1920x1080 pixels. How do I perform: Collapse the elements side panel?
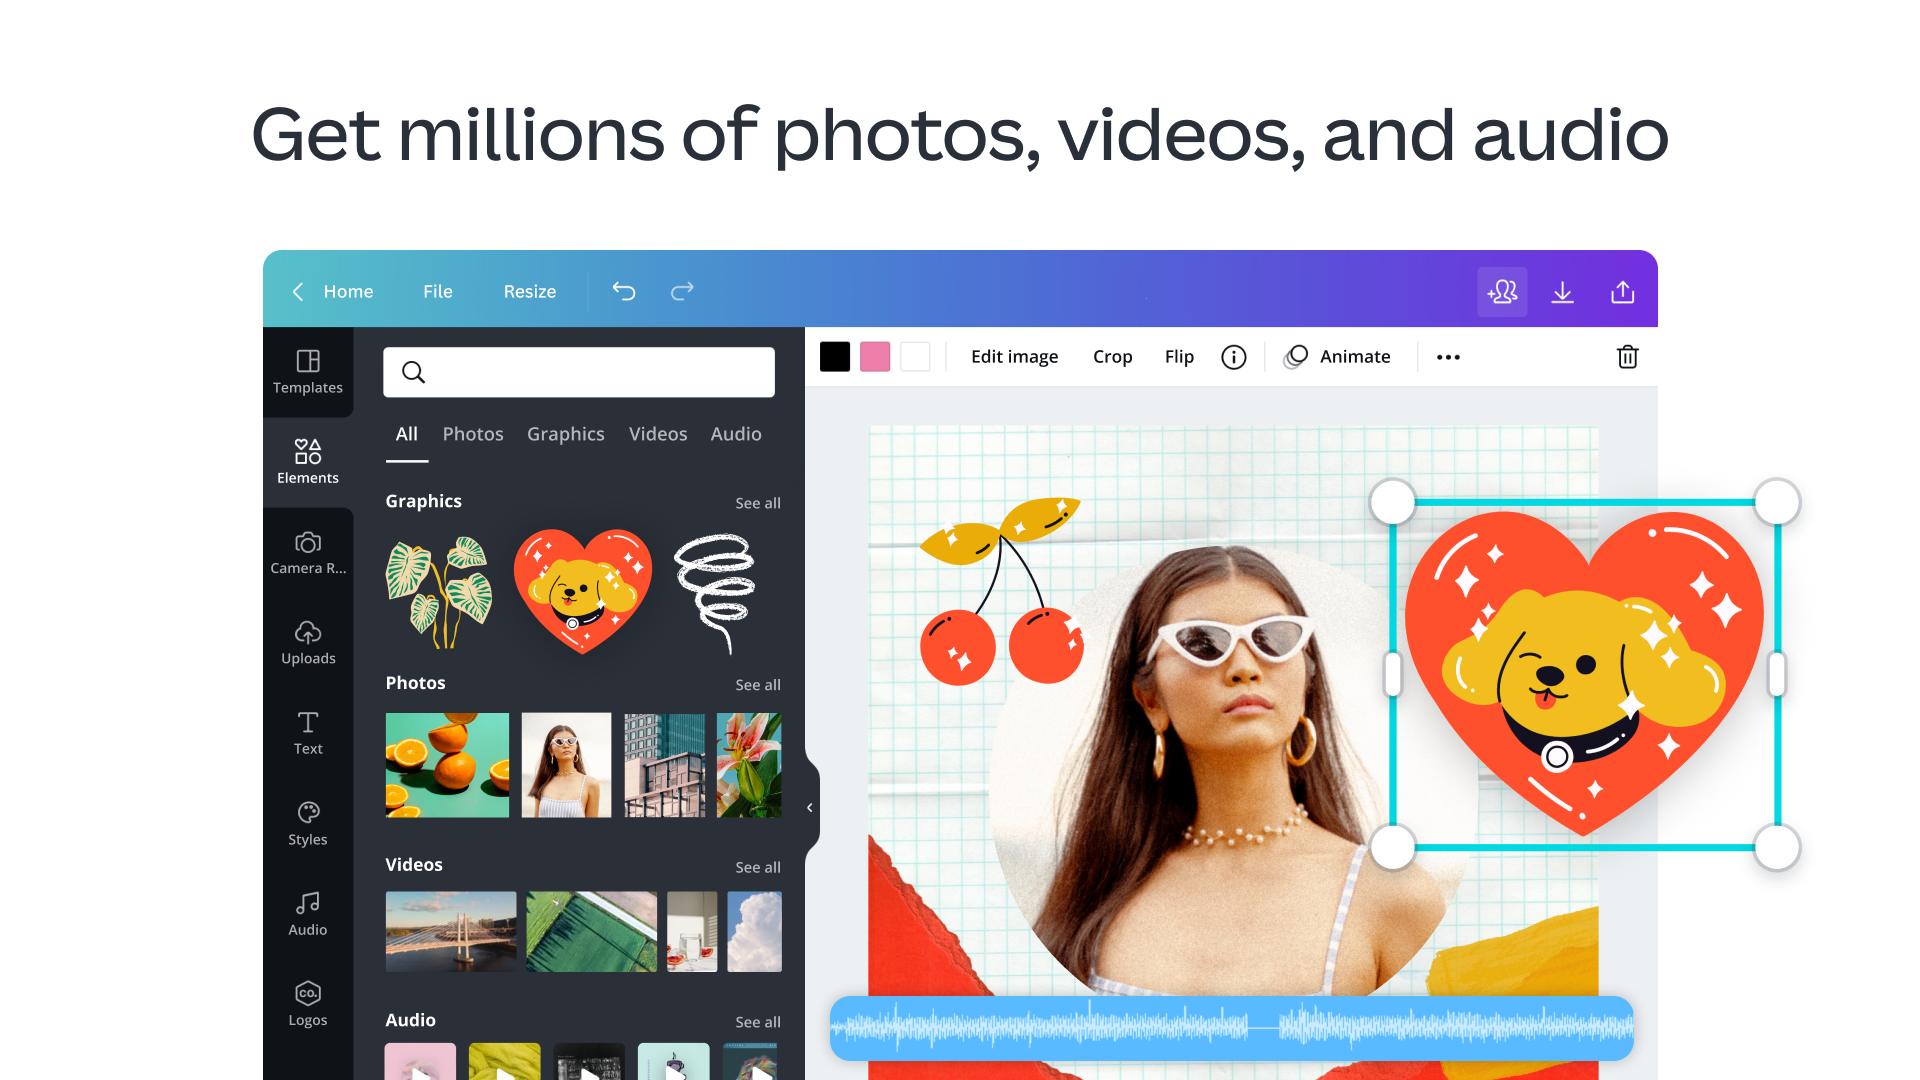pos(810,807)
